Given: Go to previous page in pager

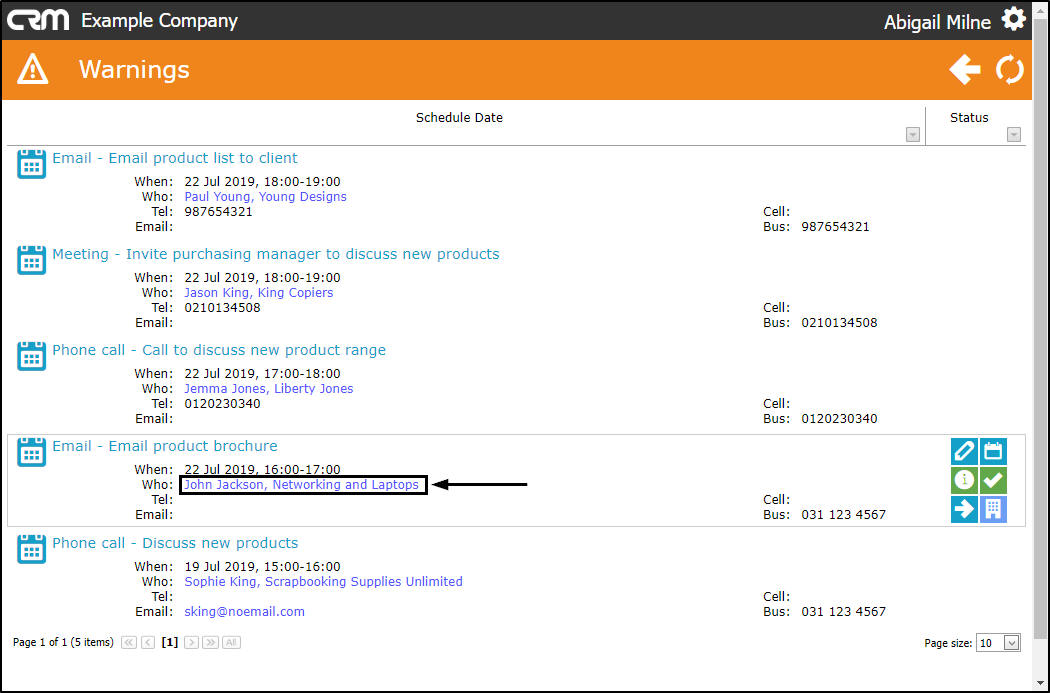Looking at the screenshot, I should [149, 643].
